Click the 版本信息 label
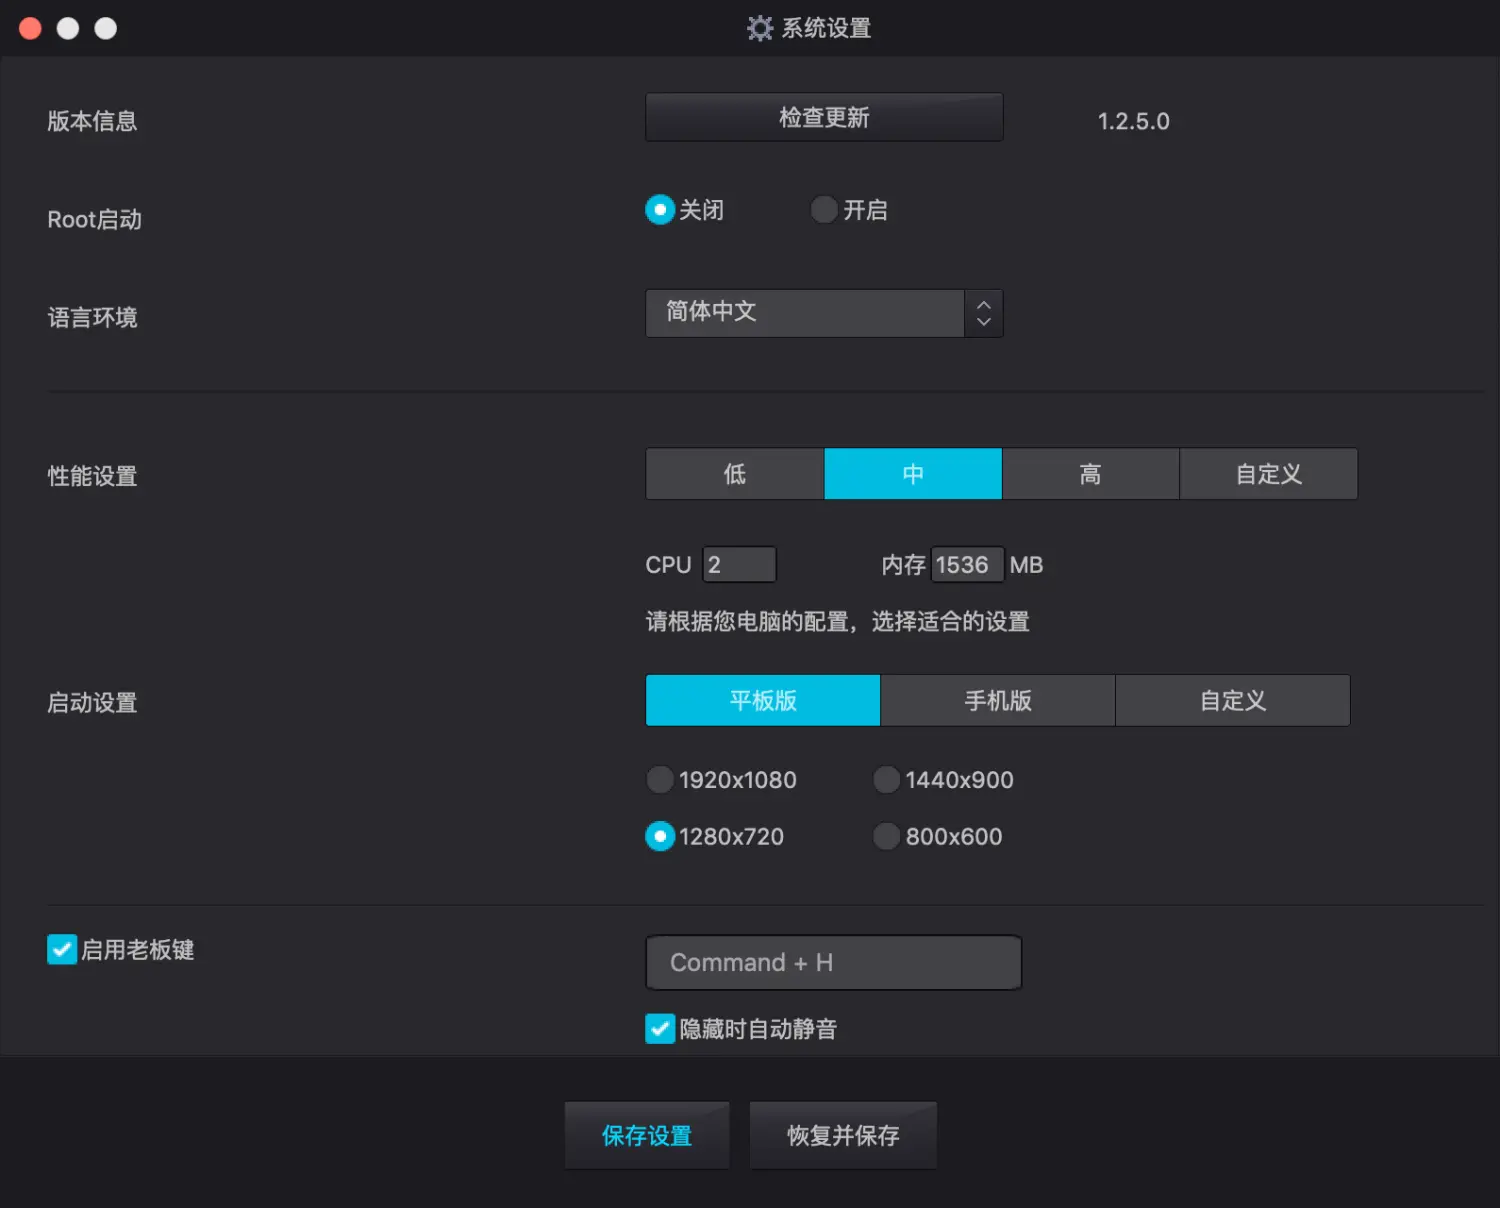The image size is (1500, 1208). [92, 121]
